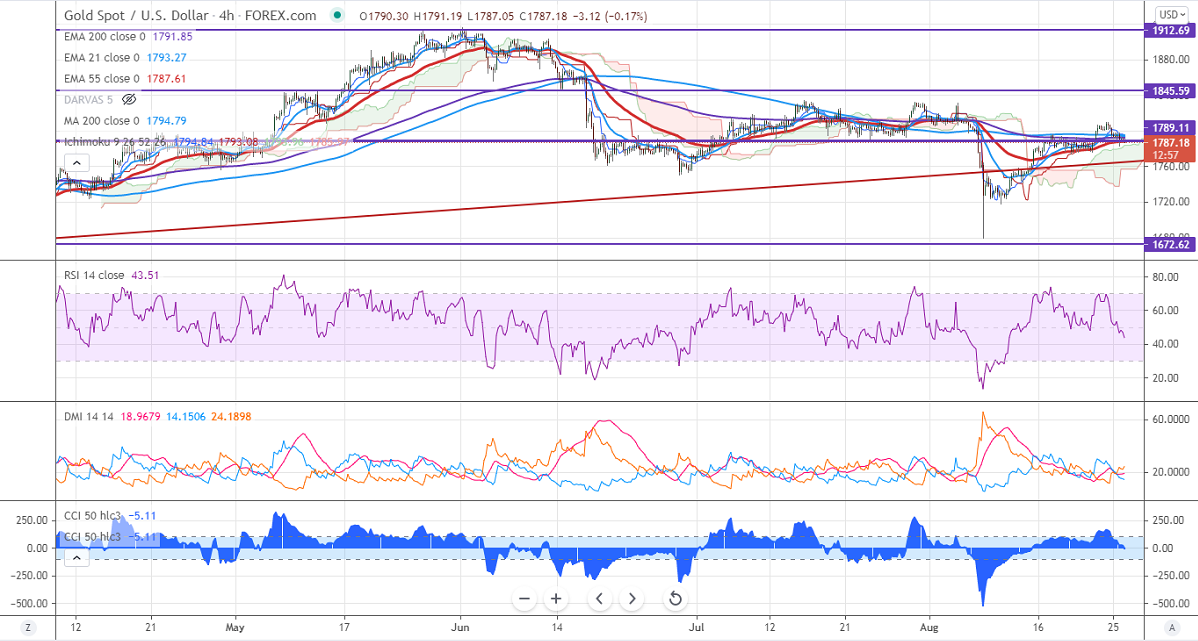The image size is (1198, 641).
Task: Toggle auto scale with the A button
Action: (1172, 628)
